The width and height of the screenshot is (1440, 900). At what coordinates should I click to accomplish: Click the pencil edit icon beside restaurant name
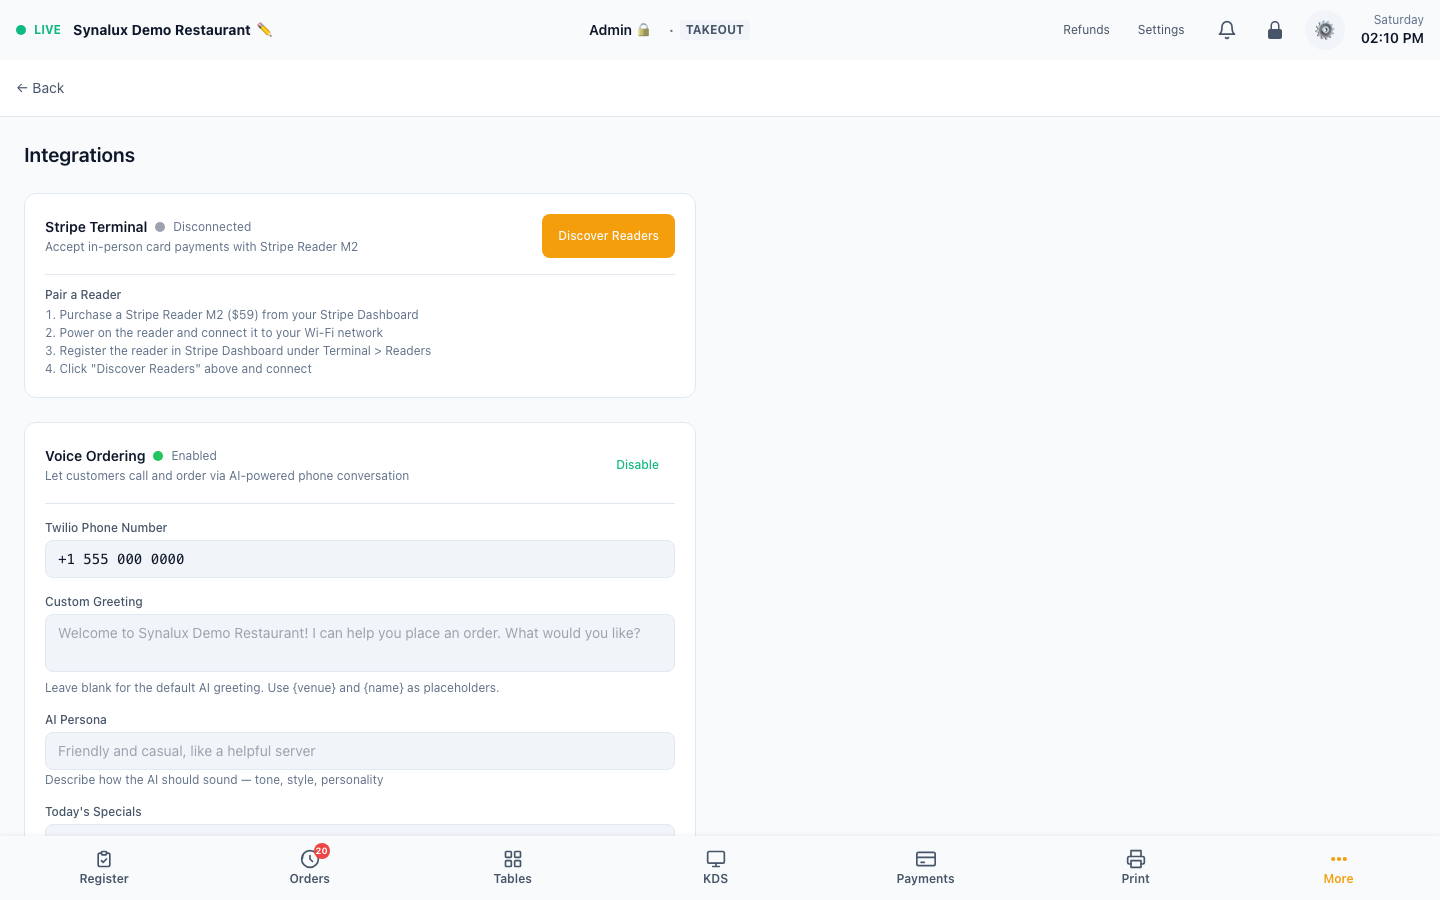coord(264,30)
